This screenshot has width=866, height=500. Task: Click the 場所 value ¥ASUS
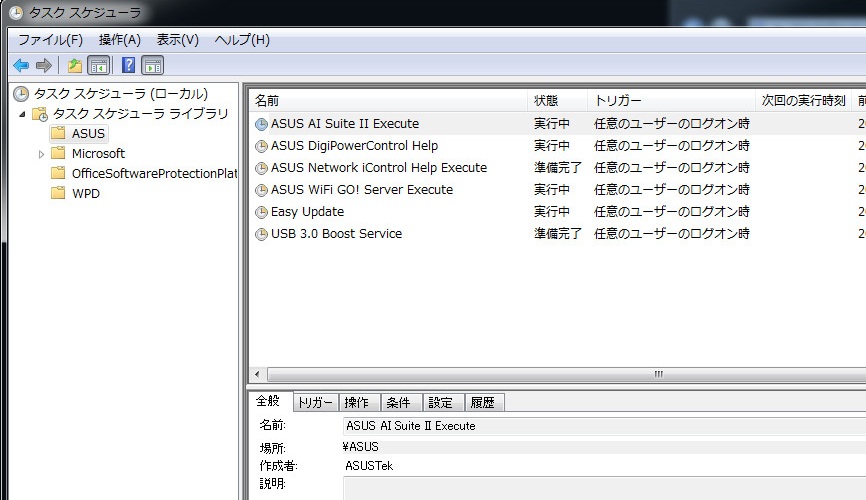(x=361, y=447)
